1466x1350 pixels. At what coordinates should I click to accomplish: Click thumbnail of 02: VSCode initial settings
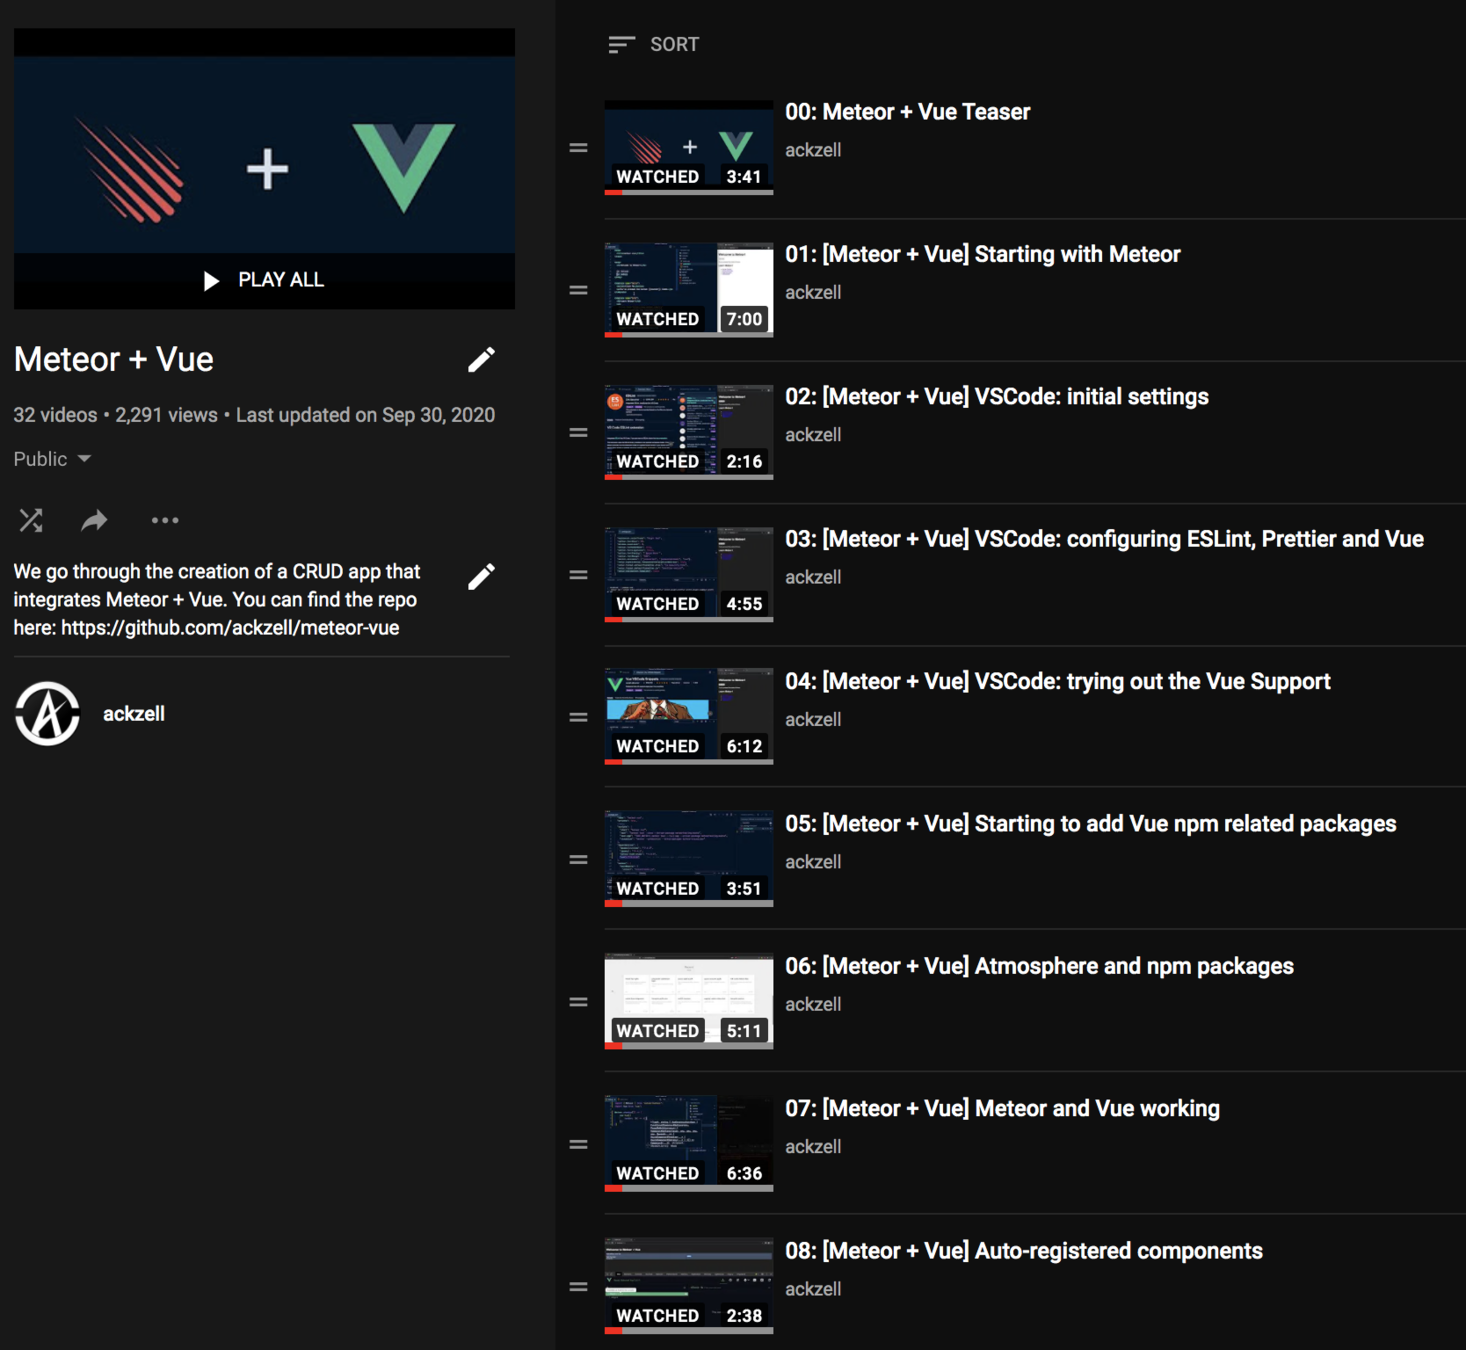point(689,432)
